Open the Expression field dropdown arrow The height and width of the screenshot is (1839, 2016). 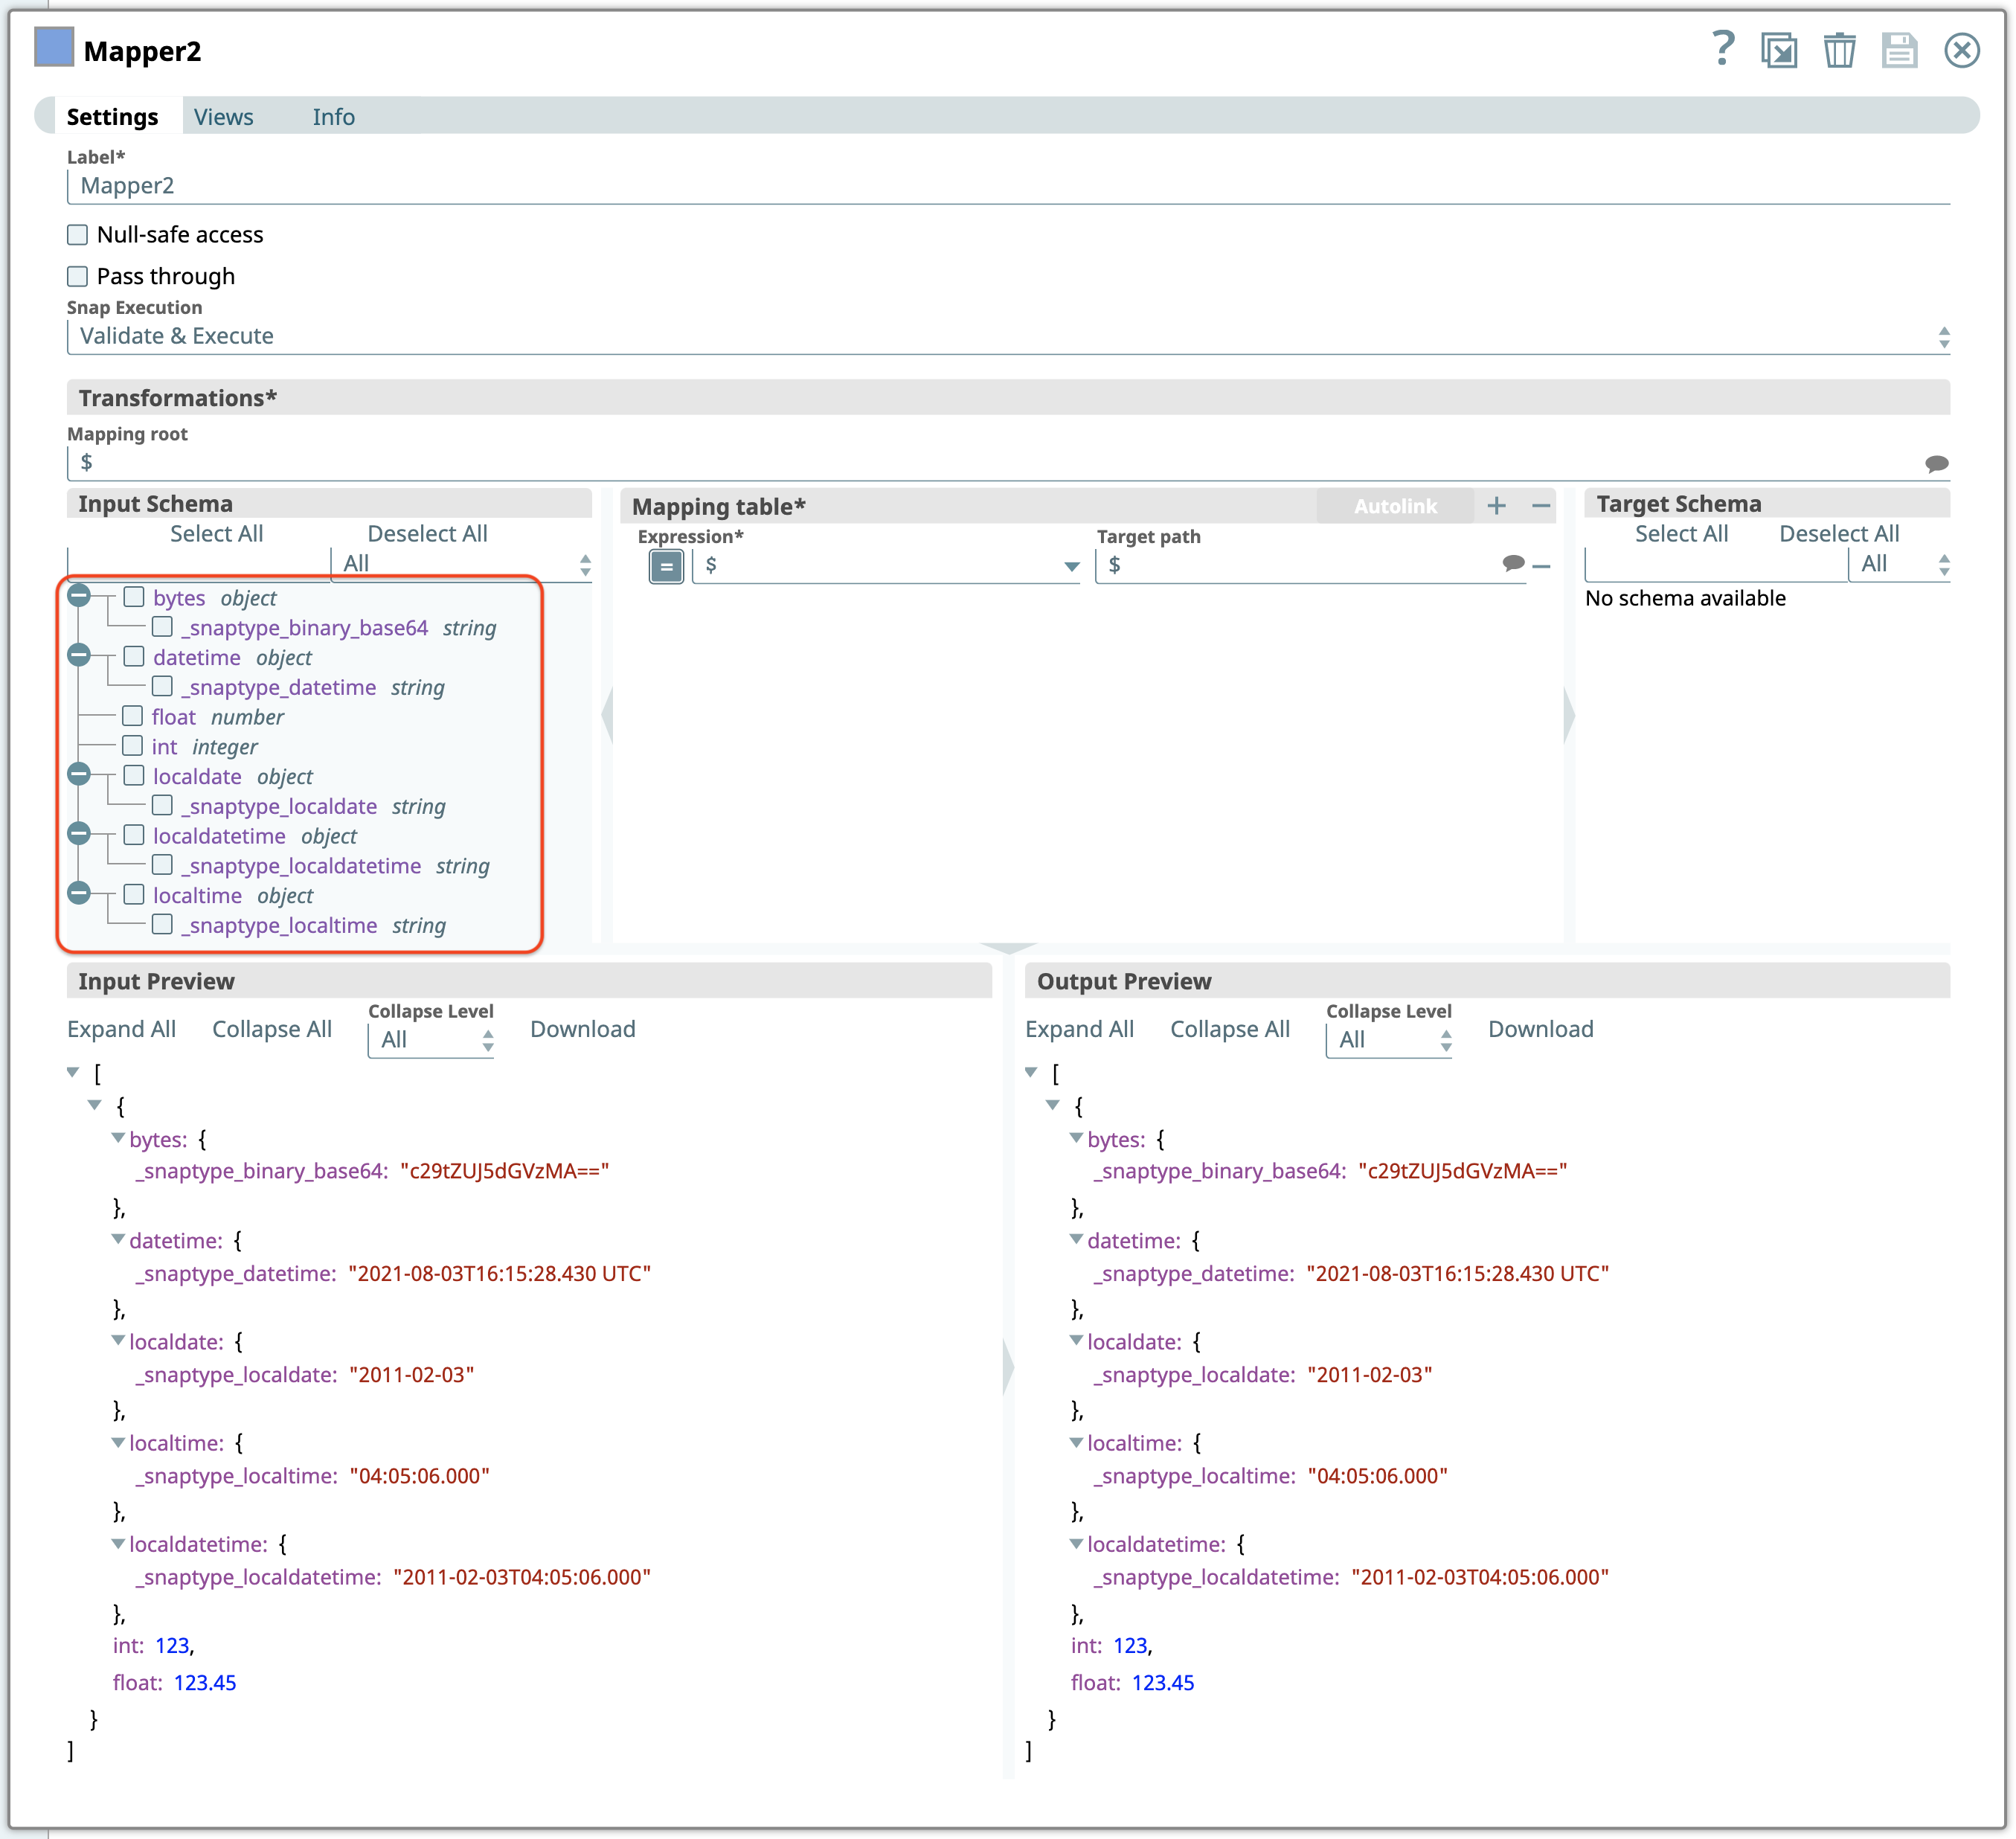(1071, 566)
